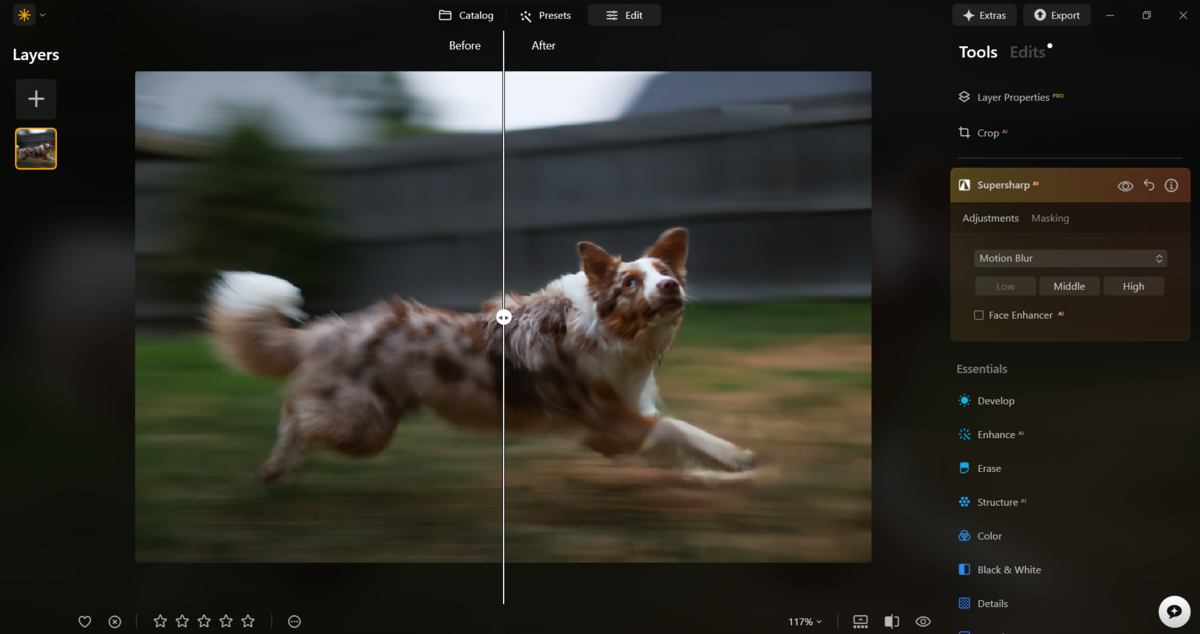Switch to the Edits panel tab

1027,52
